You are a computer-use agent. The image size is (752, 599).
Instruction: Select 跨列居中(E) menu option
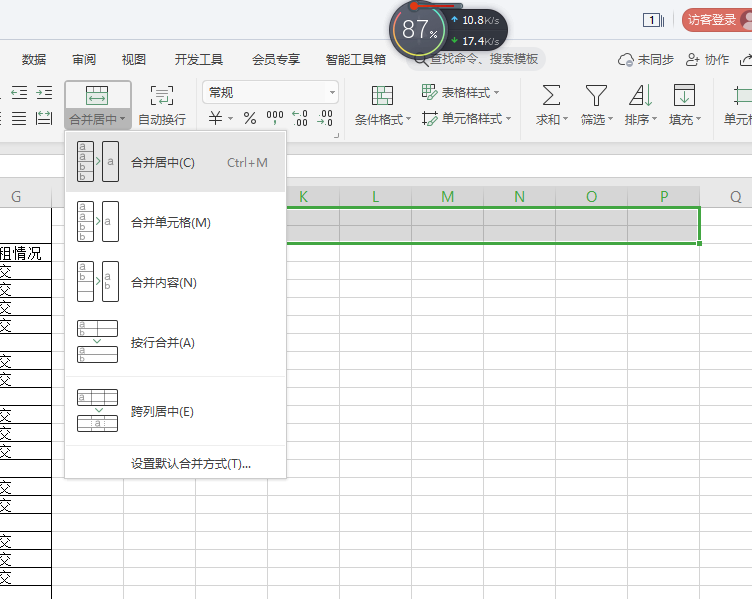pyautogui.click(x=176, y=411)
